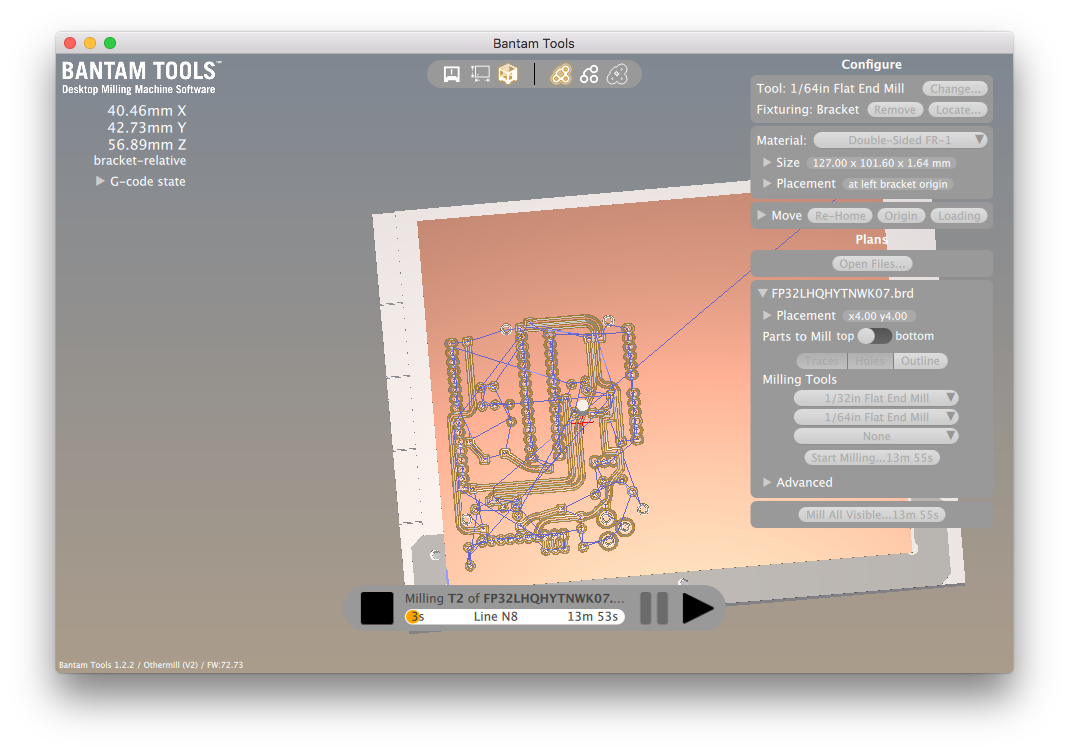Toggle the Holes milling part

click(x=870, y=361)
